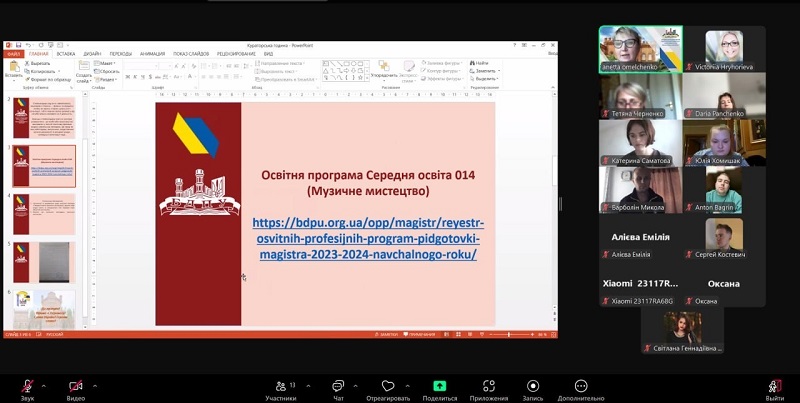Turn on camera with Видео button
This screenshot has width=800, height=403.
76,390
